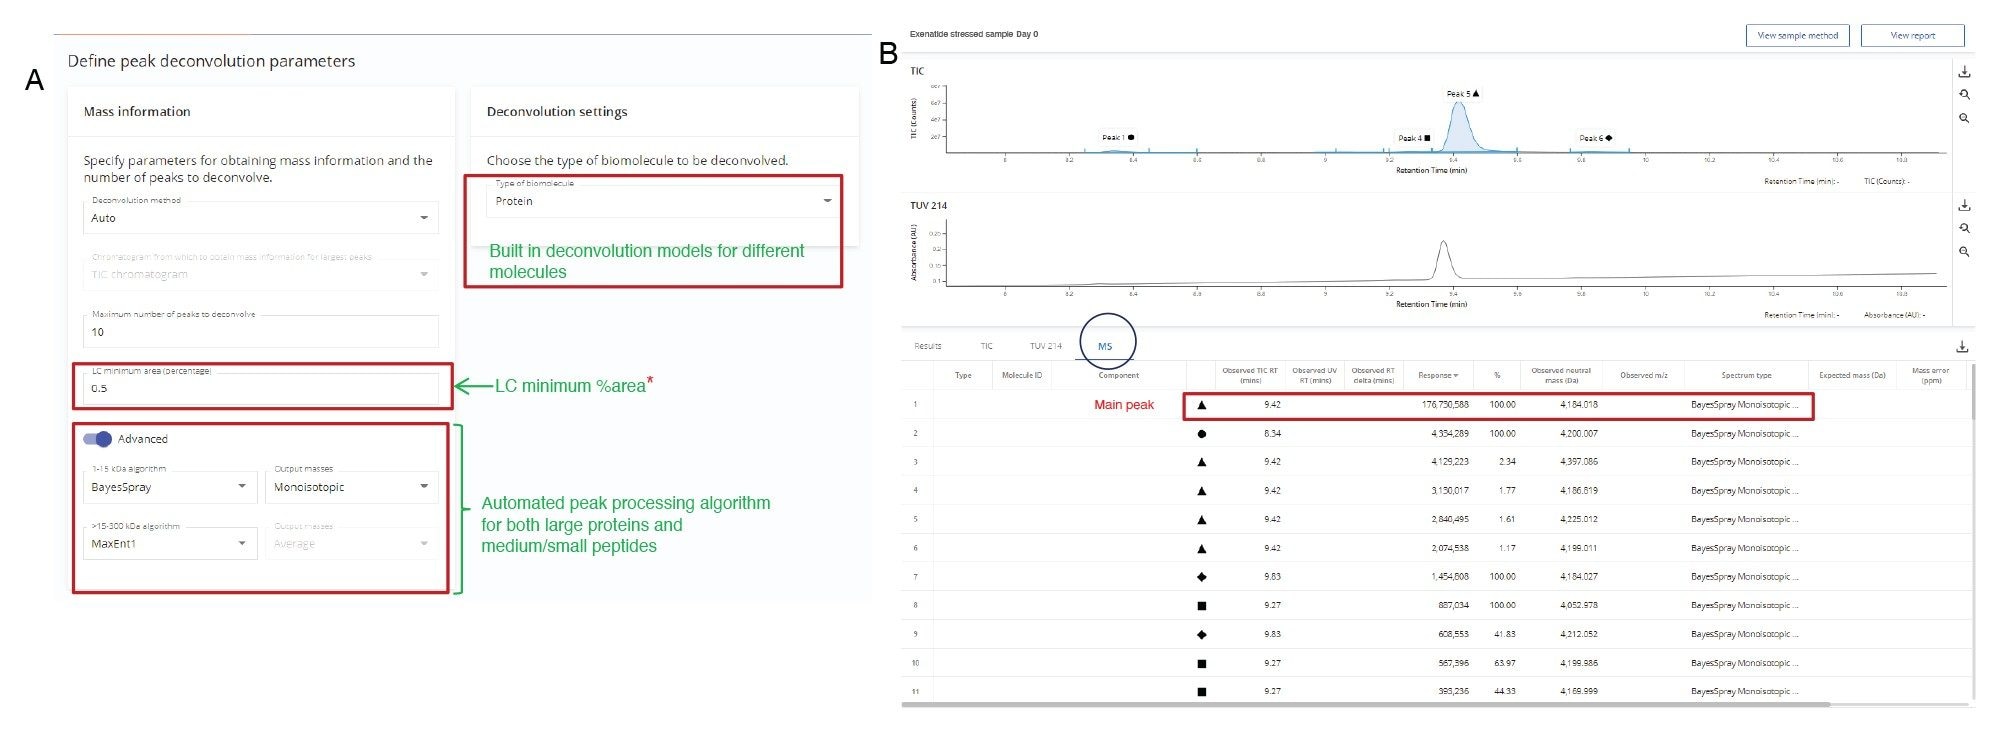Click the LC minimum area percentage field
Image resolution: width=2000 pixels, height=736 pixels.
click(x=261, y=388)
